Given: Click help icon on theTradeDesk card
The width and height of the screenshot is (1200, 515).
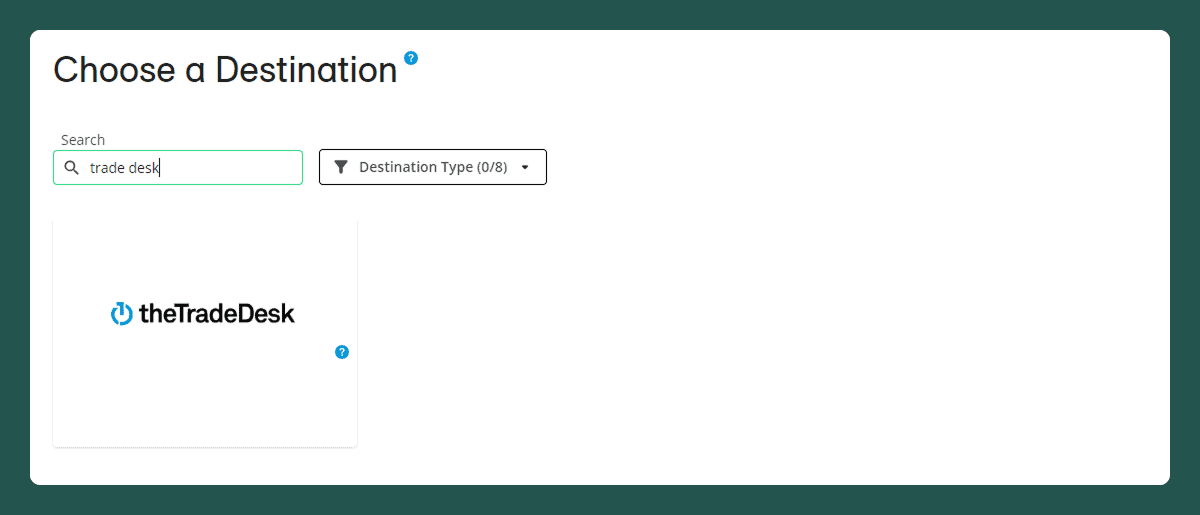Looking at the screenshot, I should (342, 352).
